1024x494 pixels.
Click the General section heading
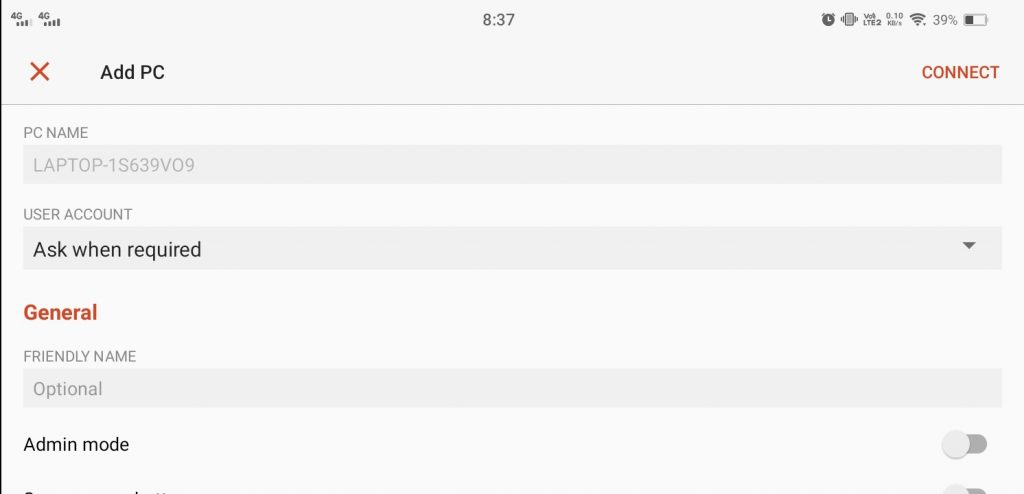[x=60, y=312]
